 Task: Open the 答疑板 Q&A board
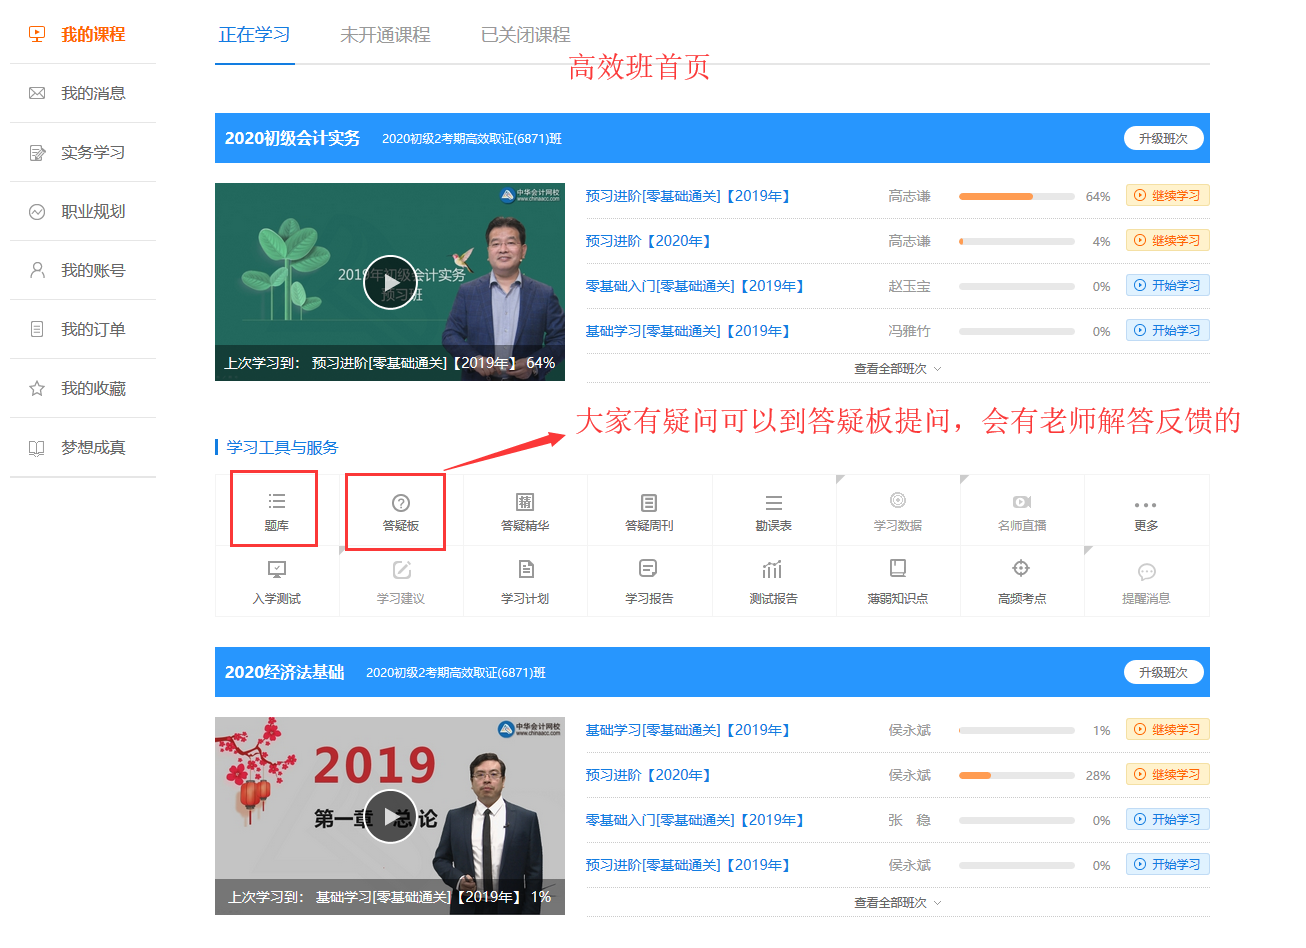[x=400, y=511]
